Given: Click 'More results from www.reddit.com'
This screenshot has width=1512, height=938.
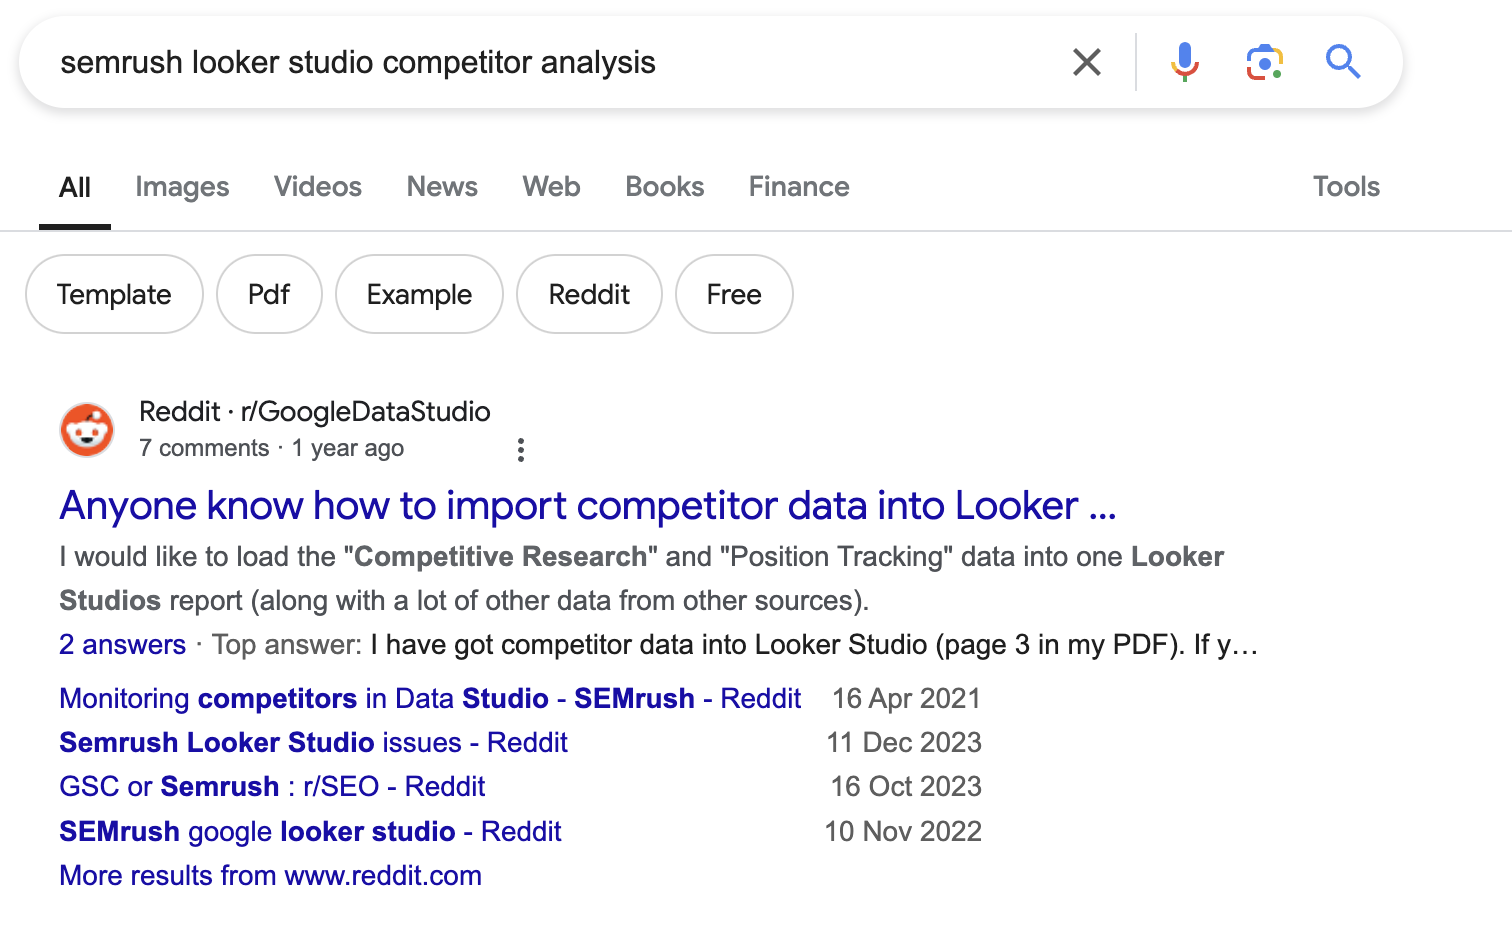Looking at the screenshot, I should tap(270, 876).
